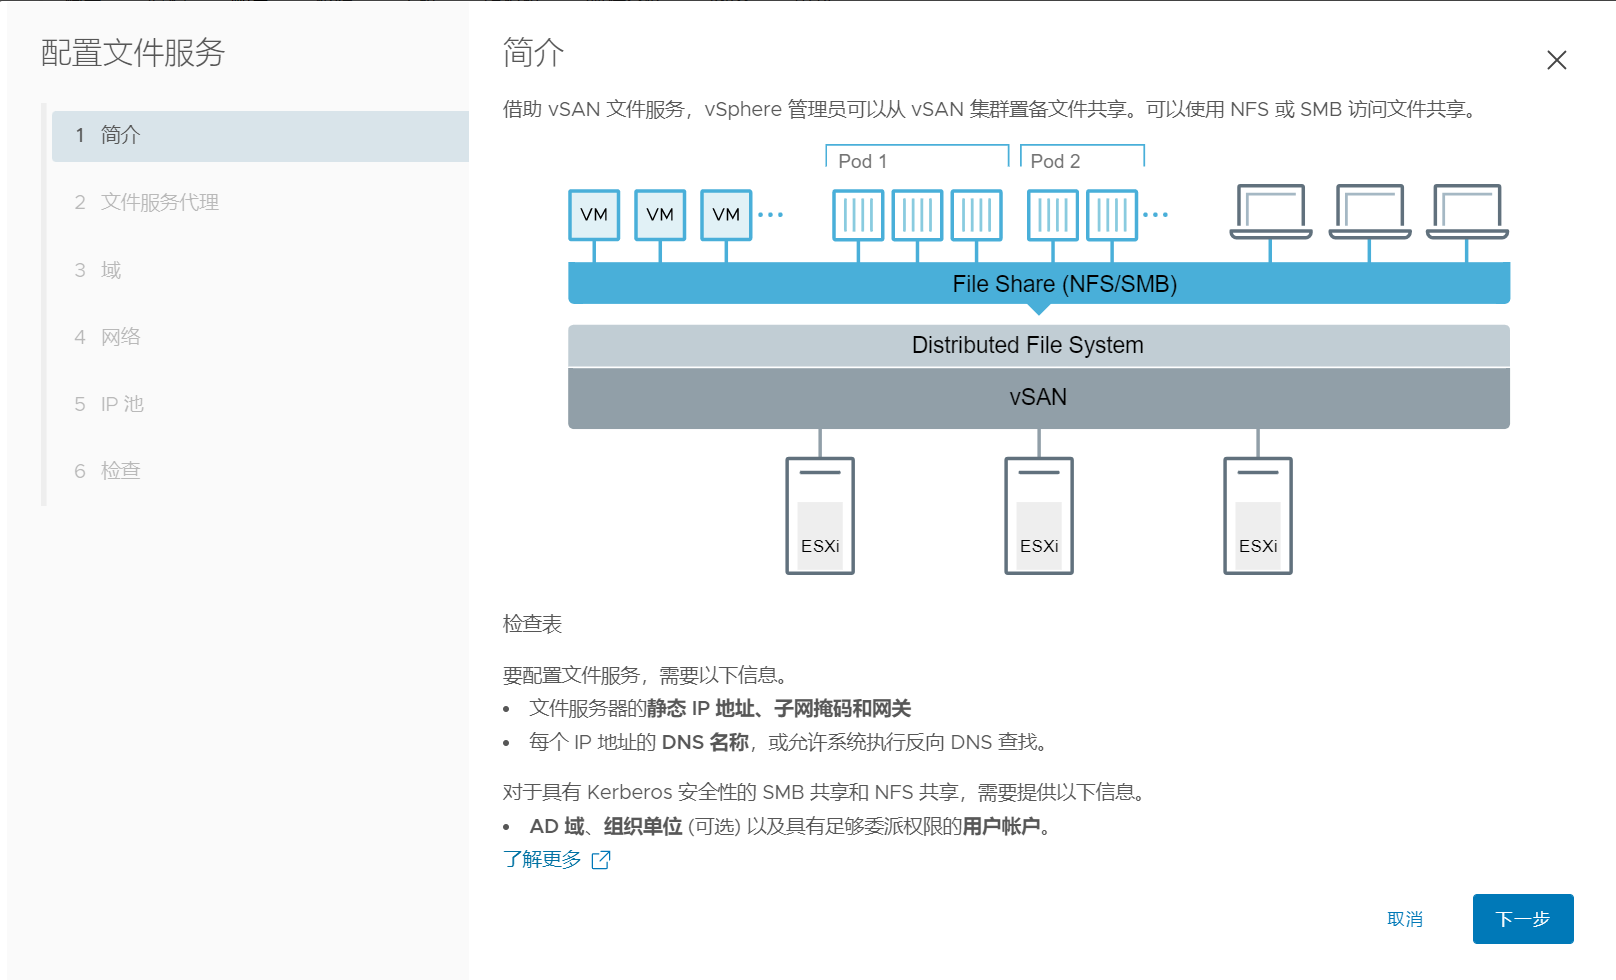Viewport: 1616px width, 980px height.
Task: Click the vSAN layer in the diagram
Action: (x=1039, y=398)
